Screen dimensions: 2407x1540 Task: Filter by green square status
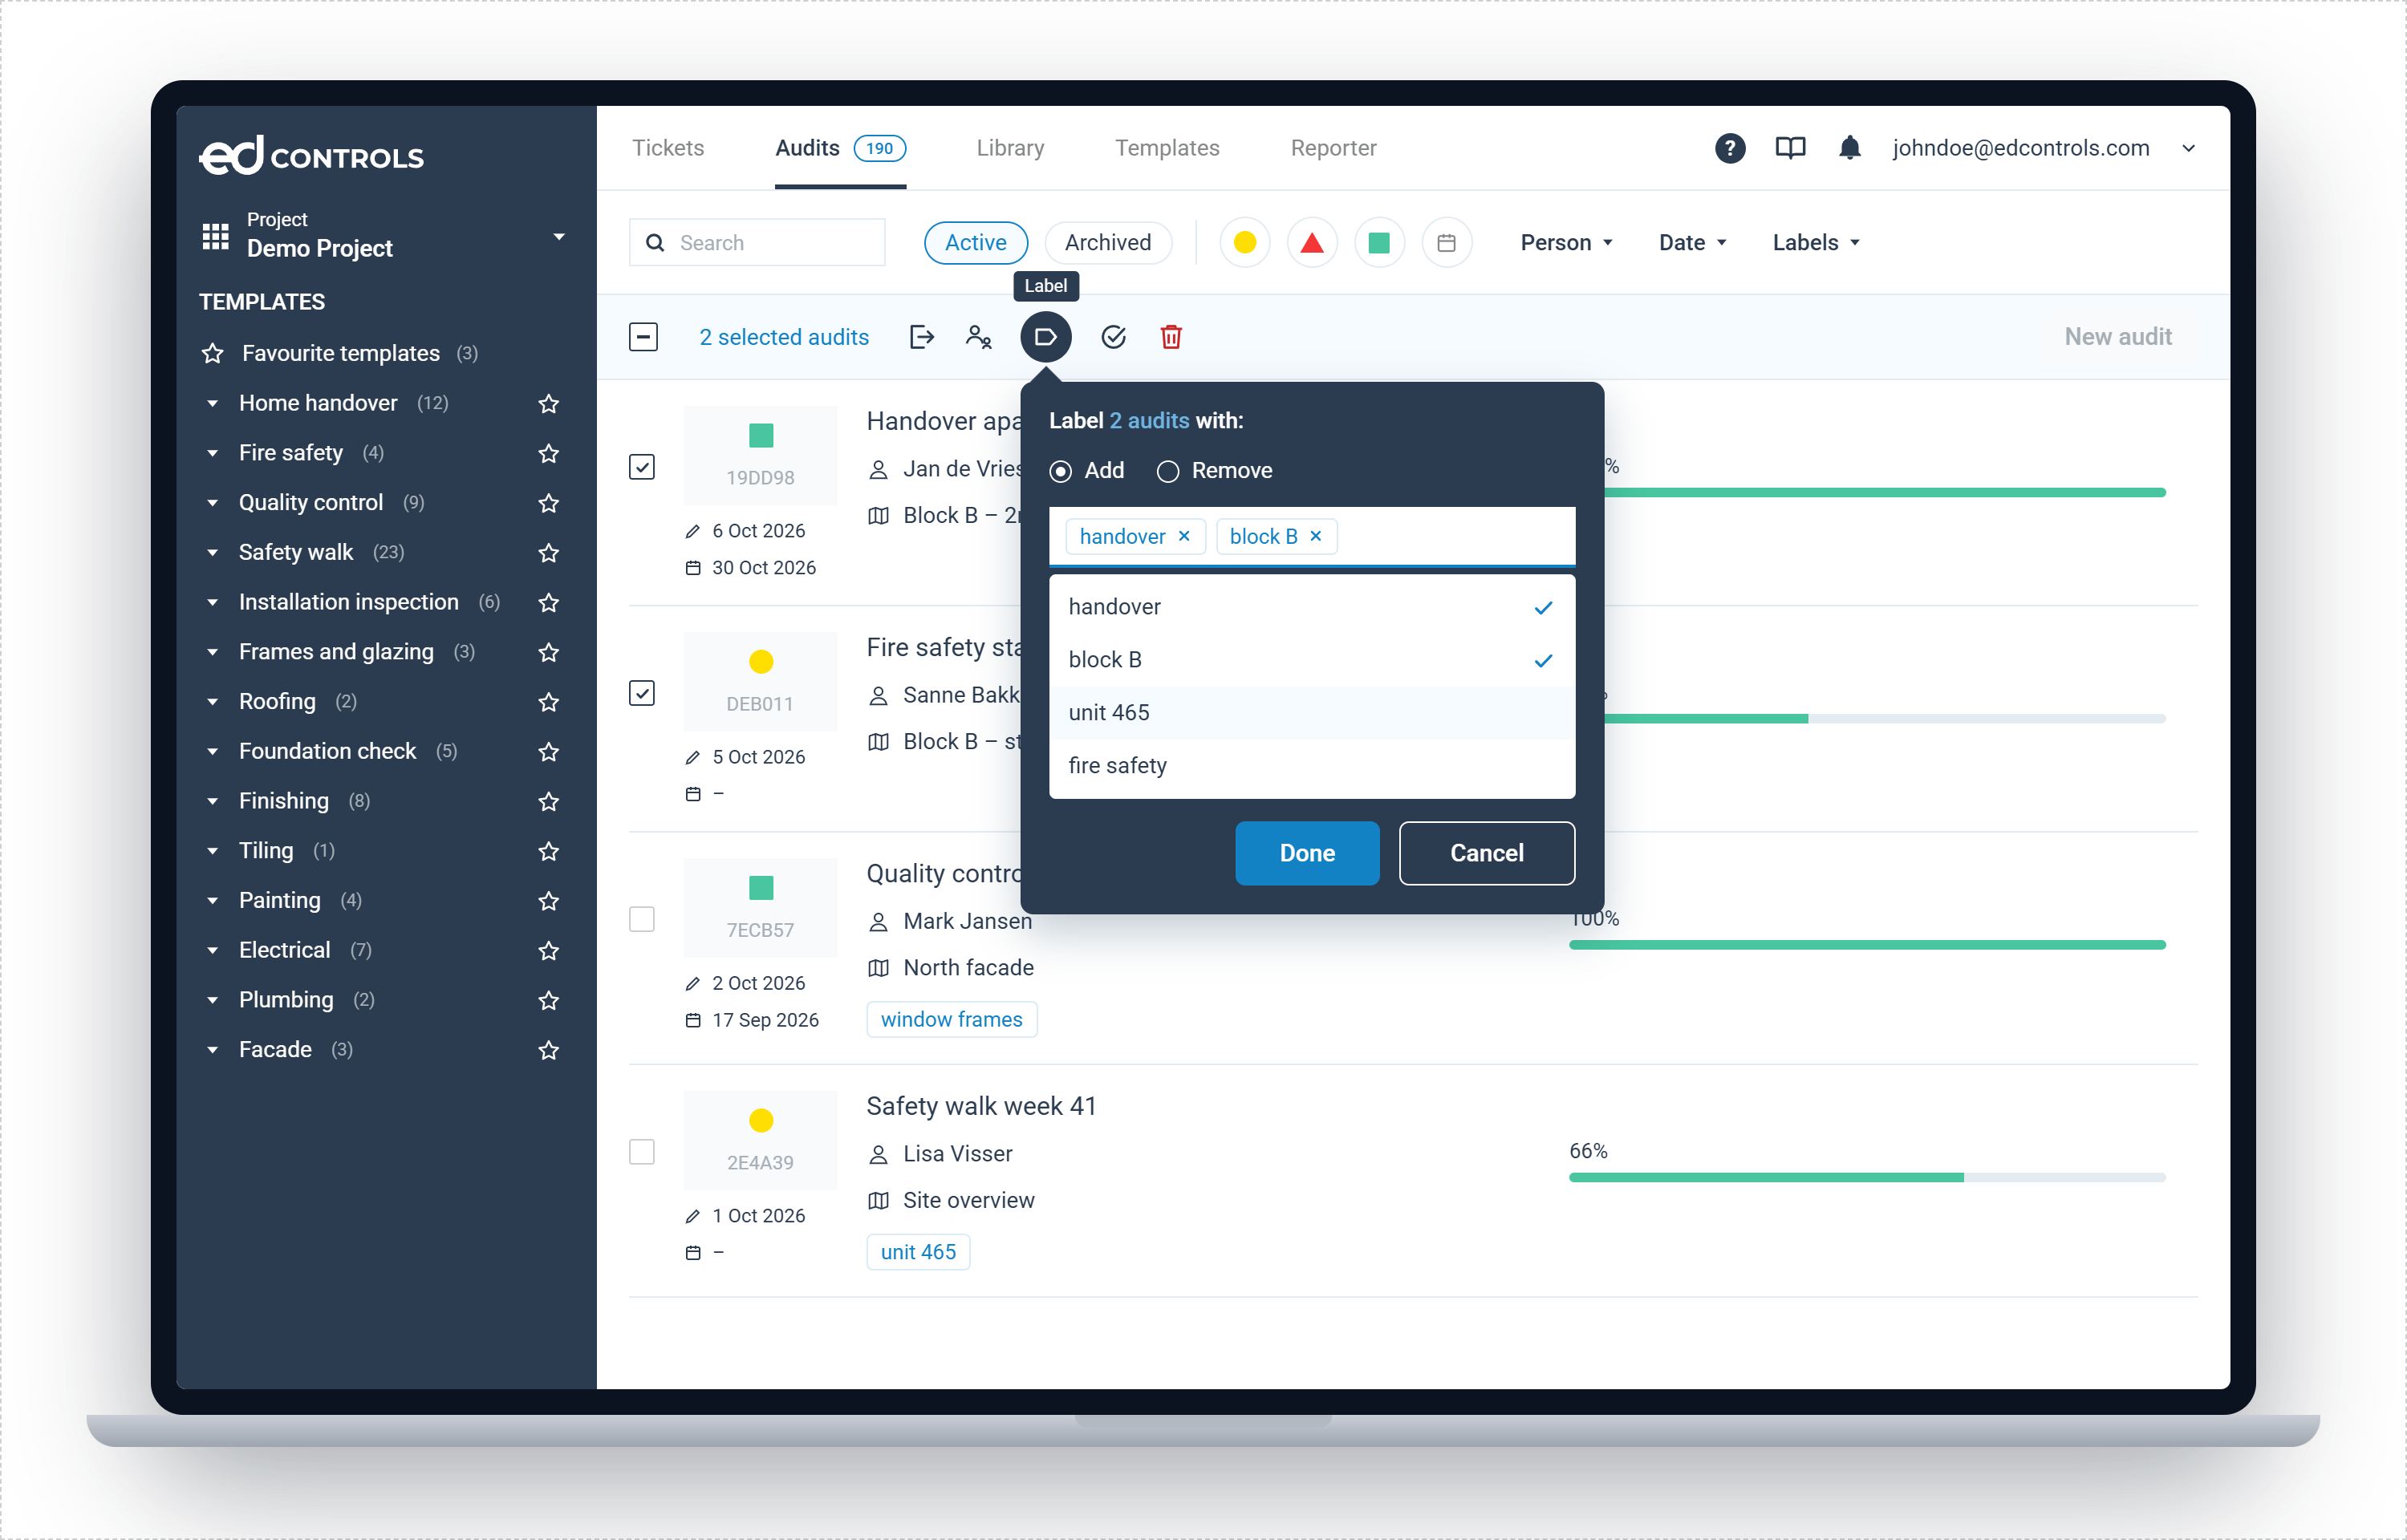(x=1379, y=243)
